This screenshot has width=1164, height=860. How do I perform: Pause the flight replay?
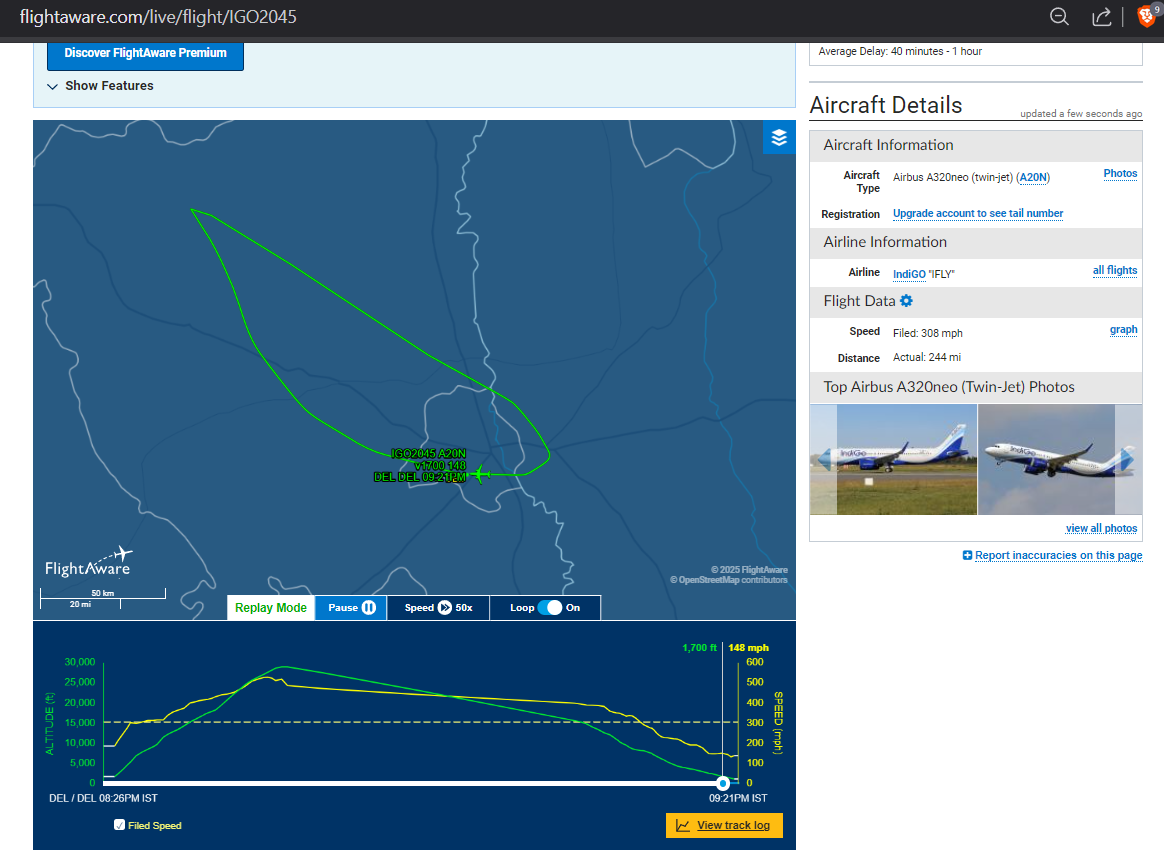(351, 607)
